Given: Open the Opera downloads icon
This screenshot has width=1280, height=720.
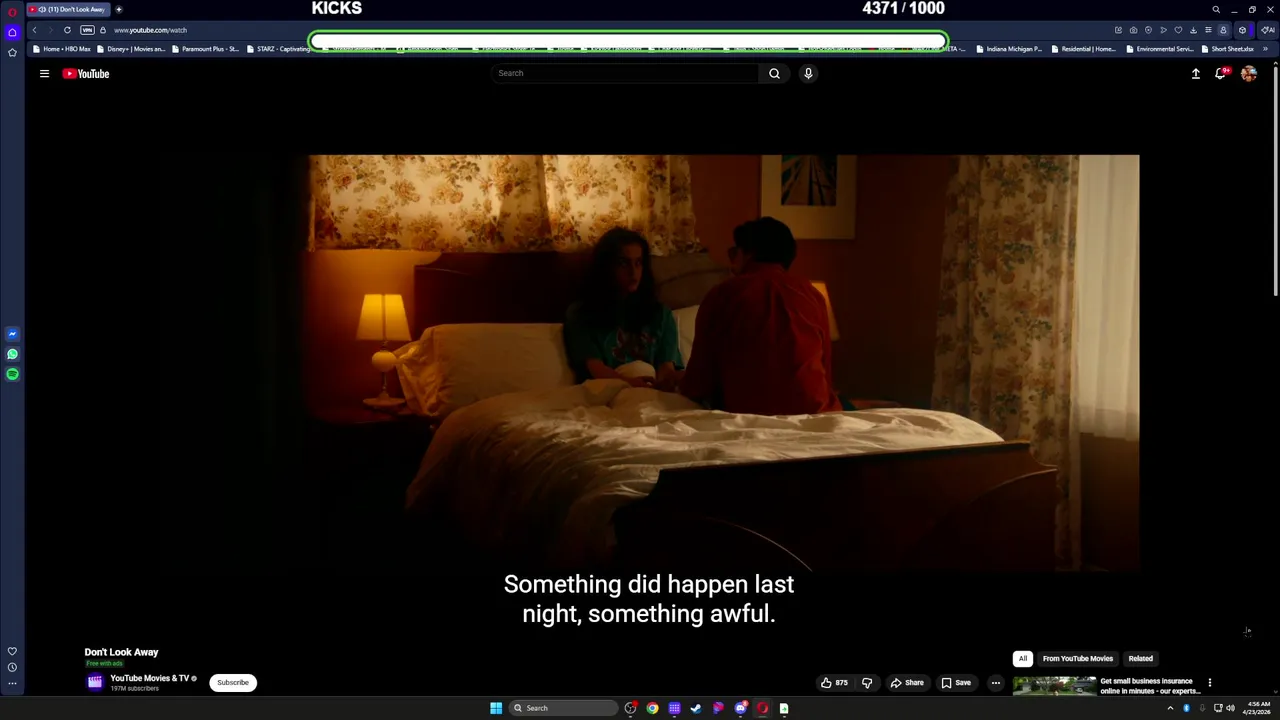Looking at the screenshot, I should click(x=1193, y=30).
